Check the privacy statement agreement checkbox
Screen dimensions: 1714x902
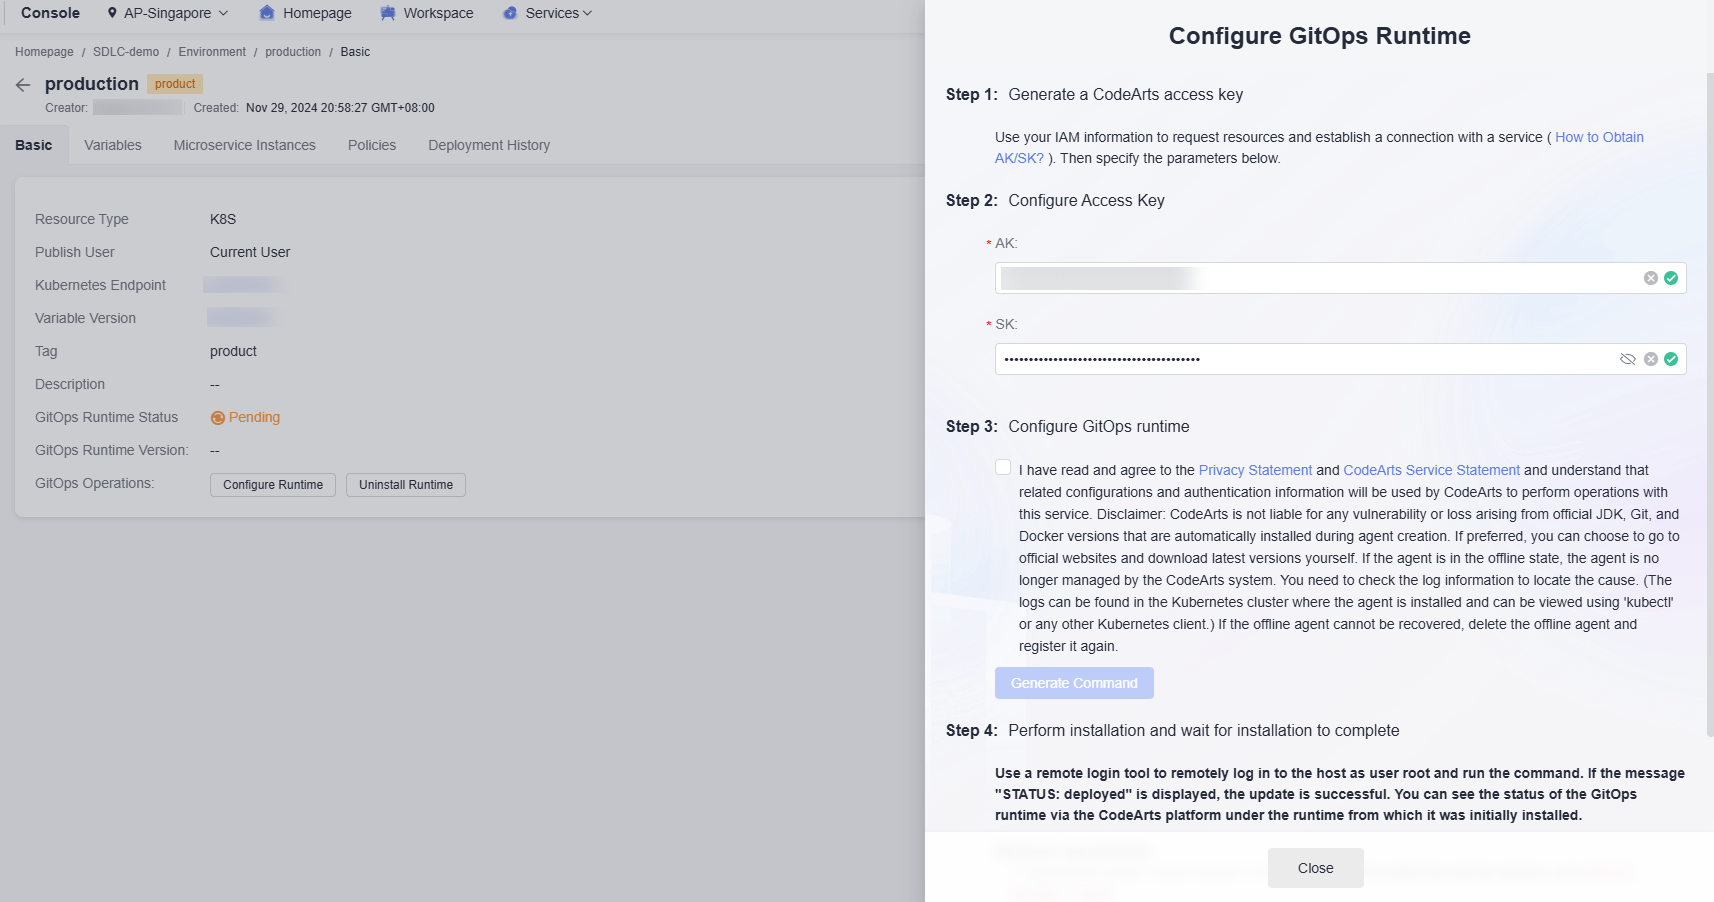click(1003, 468)
